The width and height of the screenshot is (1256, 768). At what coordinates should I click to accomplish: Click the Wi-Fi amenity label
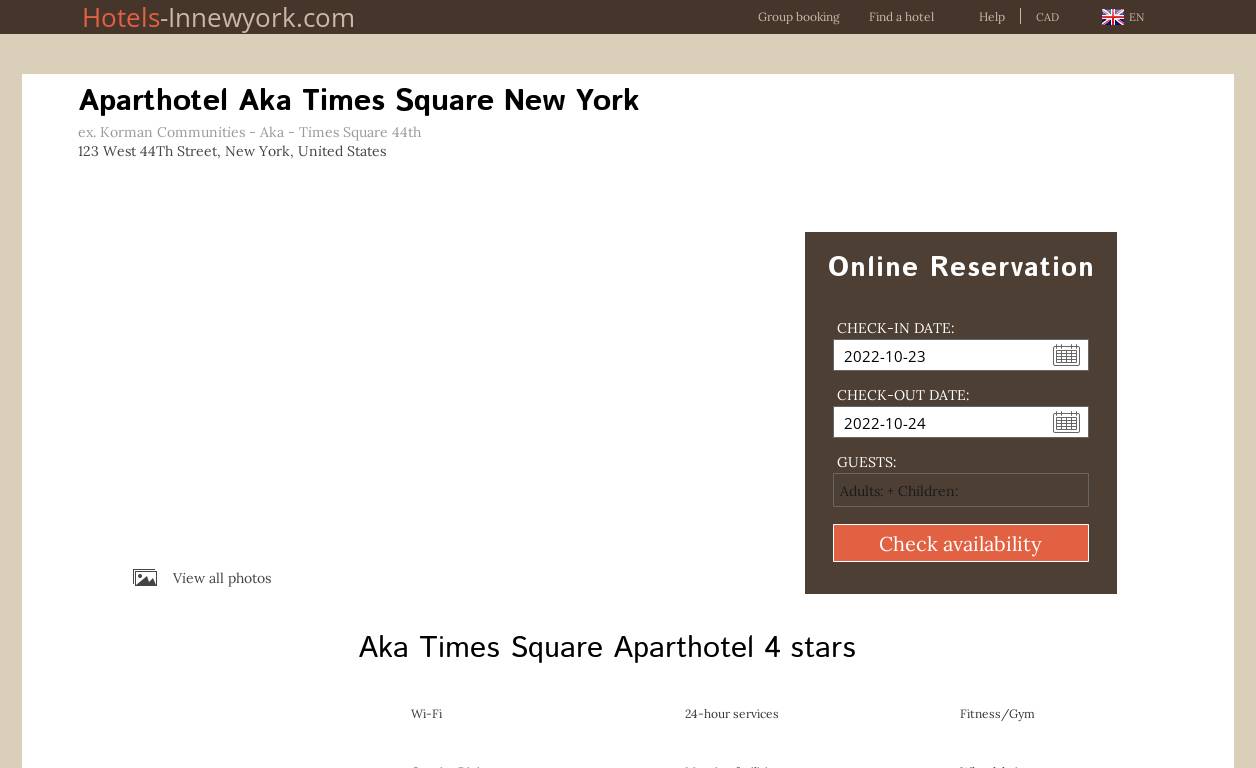pyautogui.click(x=426, y=714)
